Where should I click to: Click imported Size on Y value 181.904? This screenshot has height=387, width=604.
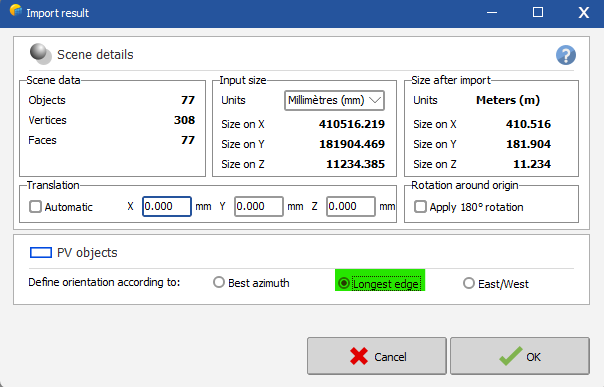pyautogui.click(x=528, y=144)
